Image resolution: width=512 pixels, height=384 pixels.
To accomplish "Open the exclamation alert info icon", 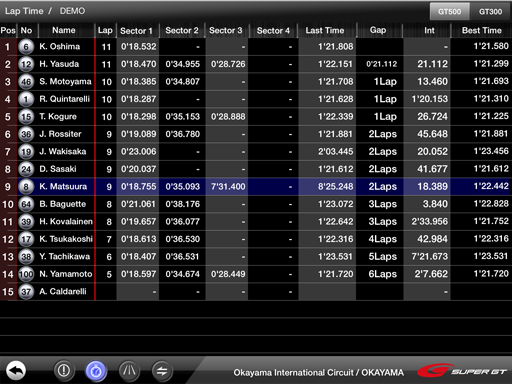I will [x=64, y=371].
